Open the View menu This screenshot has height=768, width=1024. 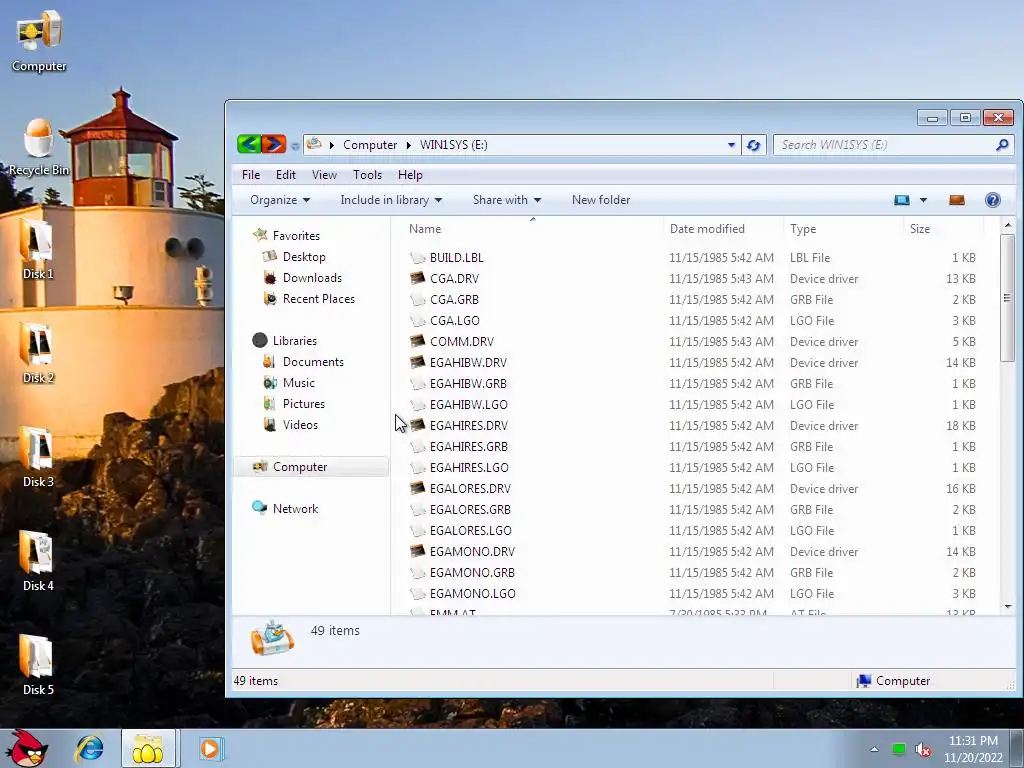pyautogui.click(x=324, y=175)
